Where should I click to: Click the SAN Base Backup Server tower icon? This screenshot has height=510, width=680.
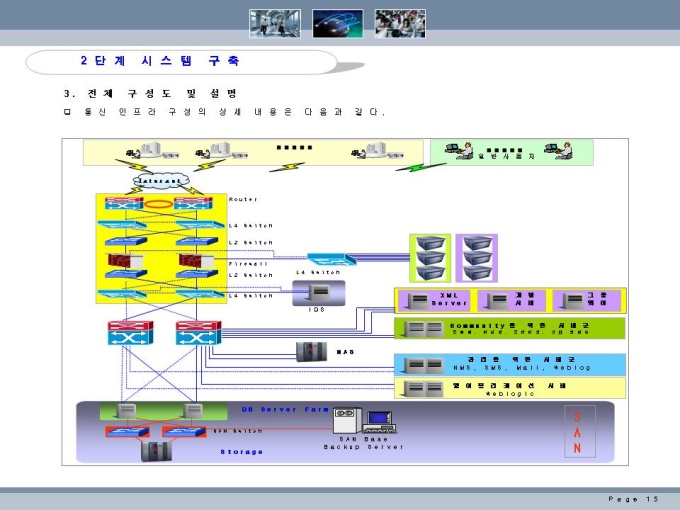click(x=347, y=421)
